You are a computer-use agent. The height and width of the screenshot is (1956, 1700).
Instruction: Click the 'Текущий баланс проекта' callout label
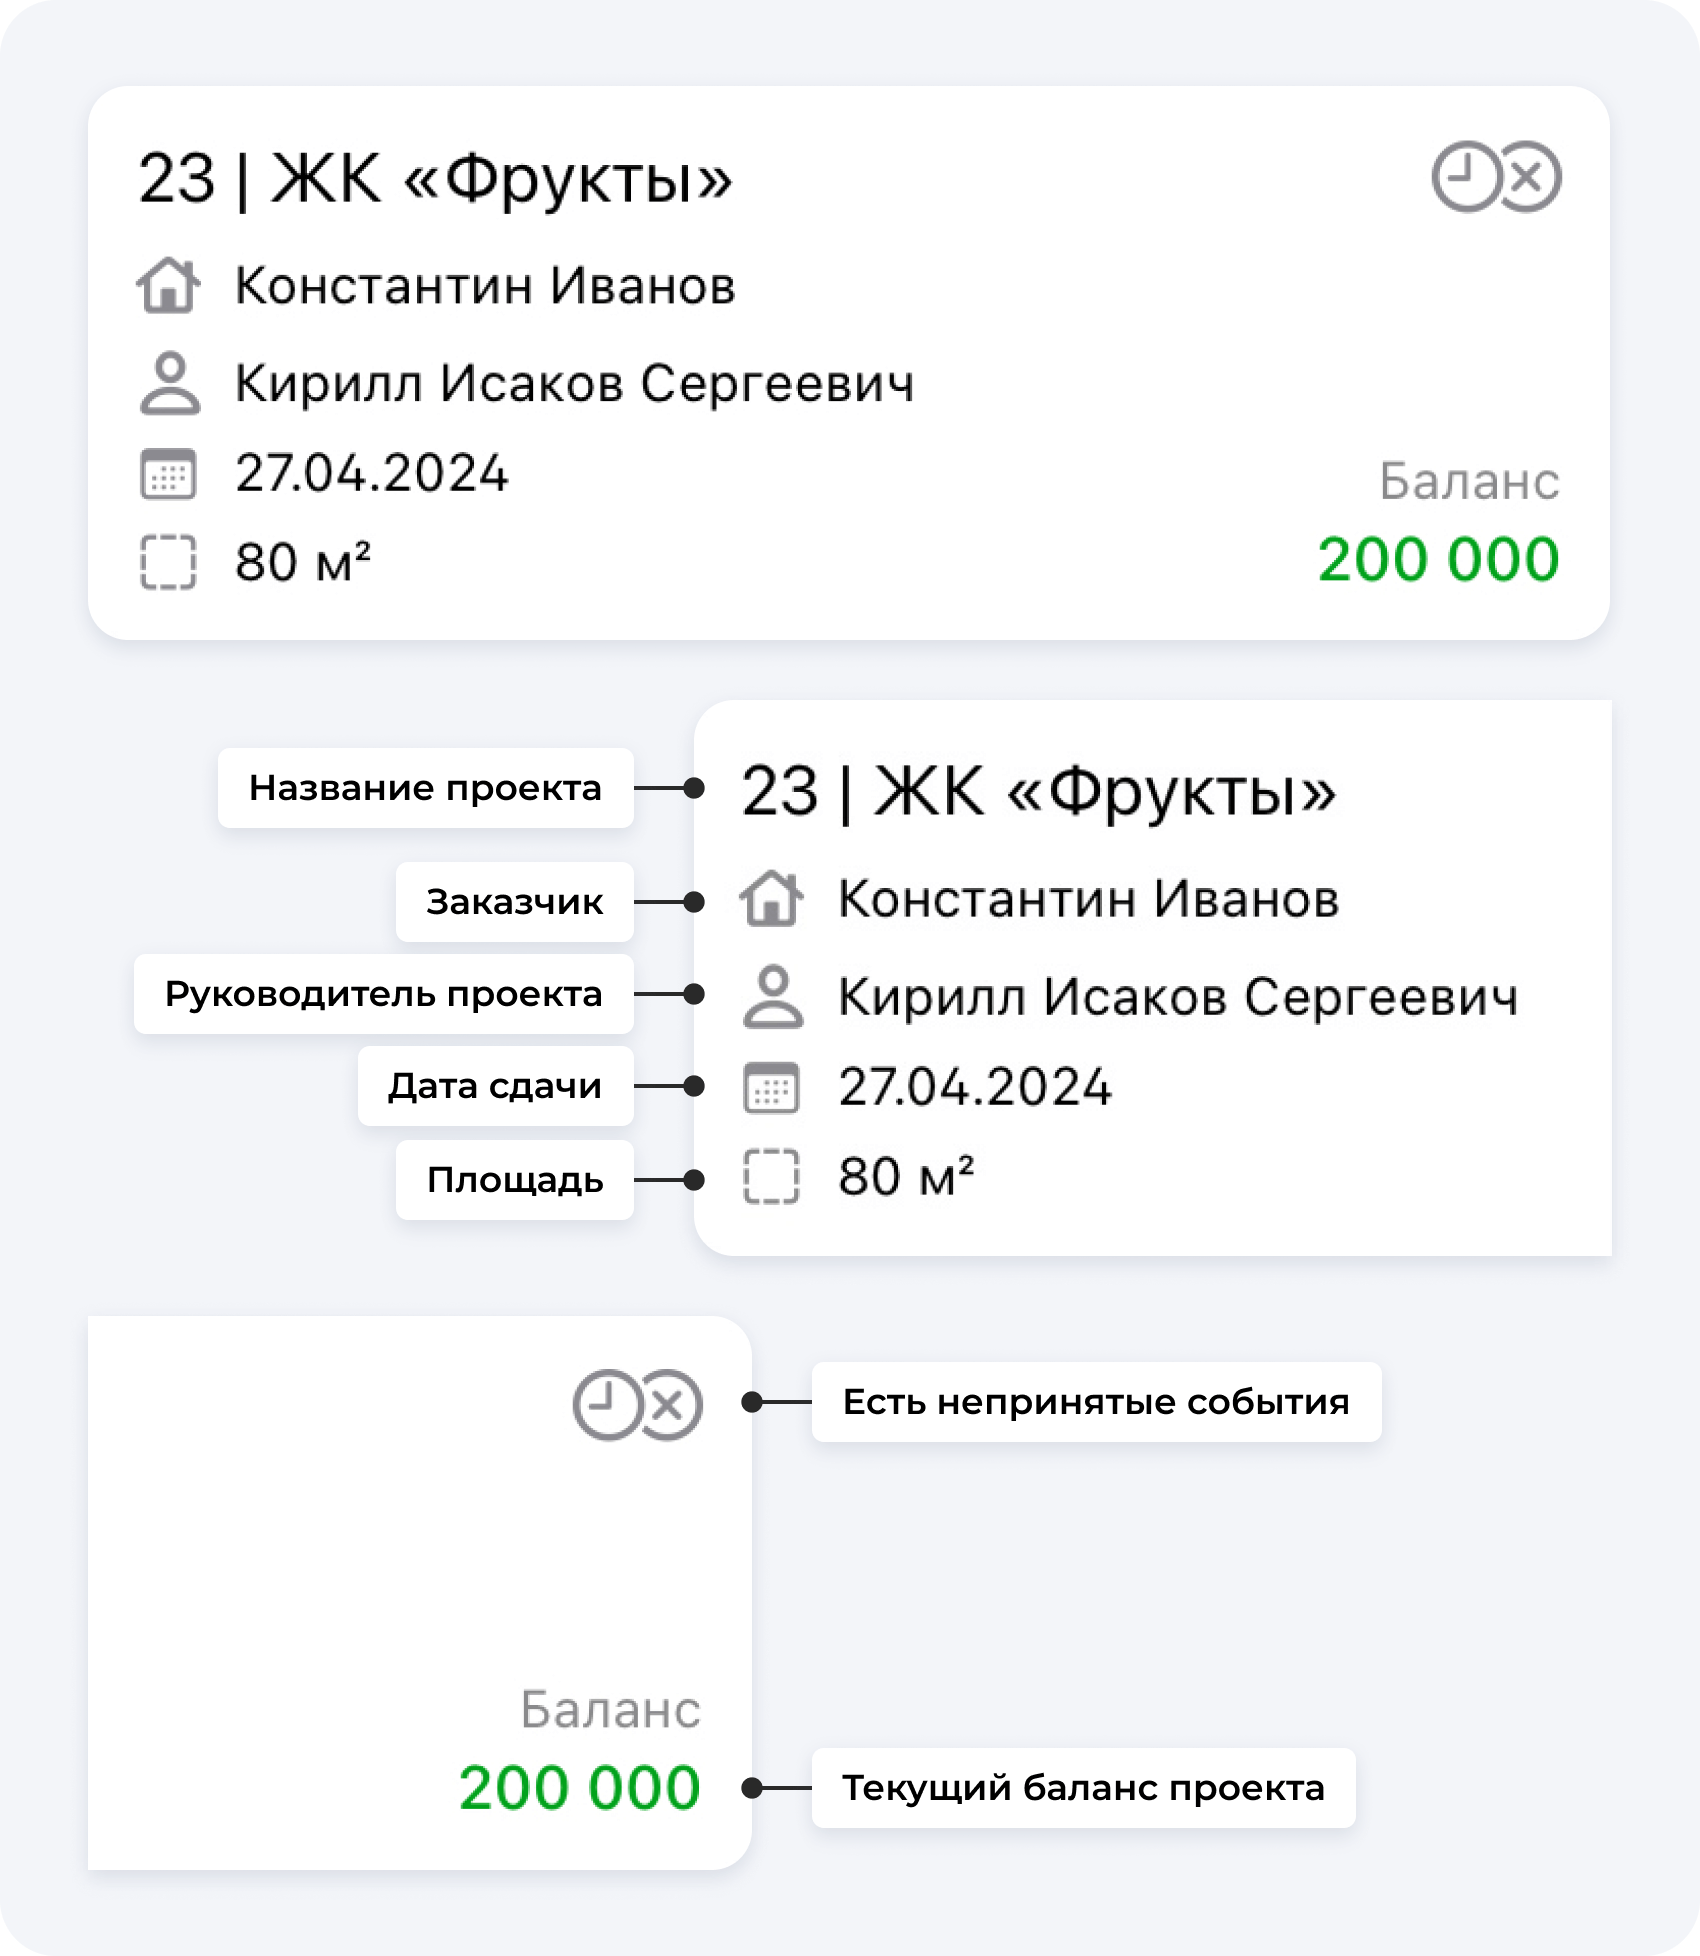[1083, 1788]
